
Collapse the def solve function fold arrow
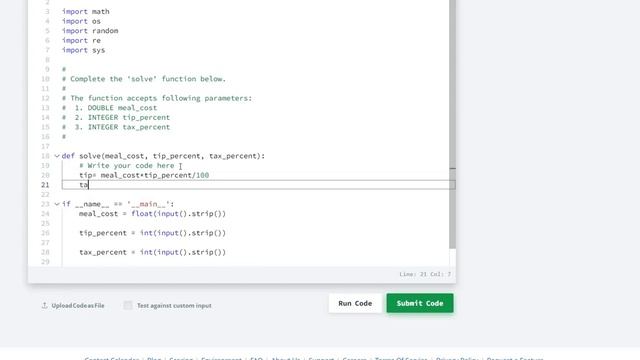pos(57,156)
